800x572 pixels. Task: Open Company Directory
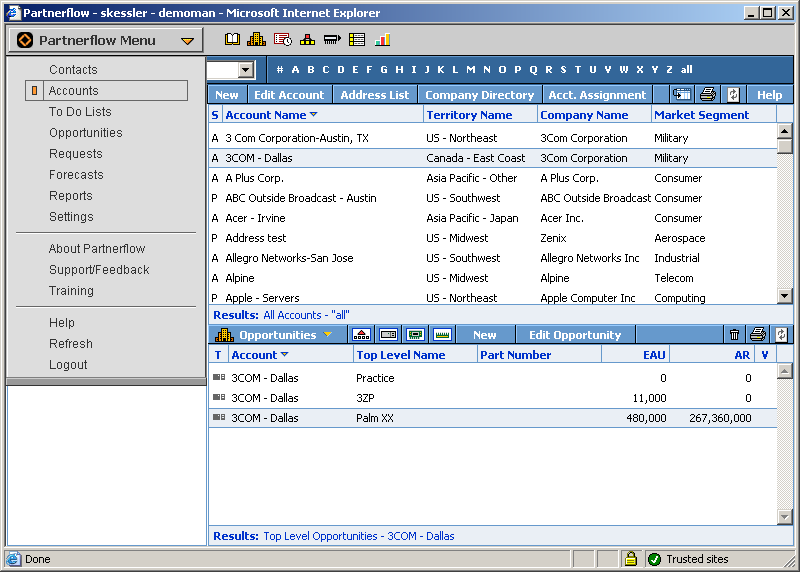coord(480,95)
